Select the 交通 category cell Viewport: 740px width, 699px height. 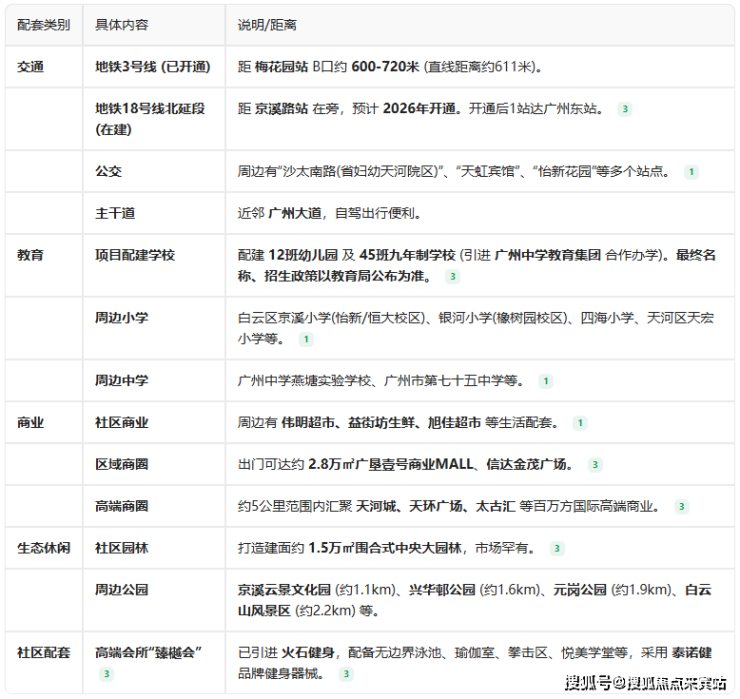31,67
